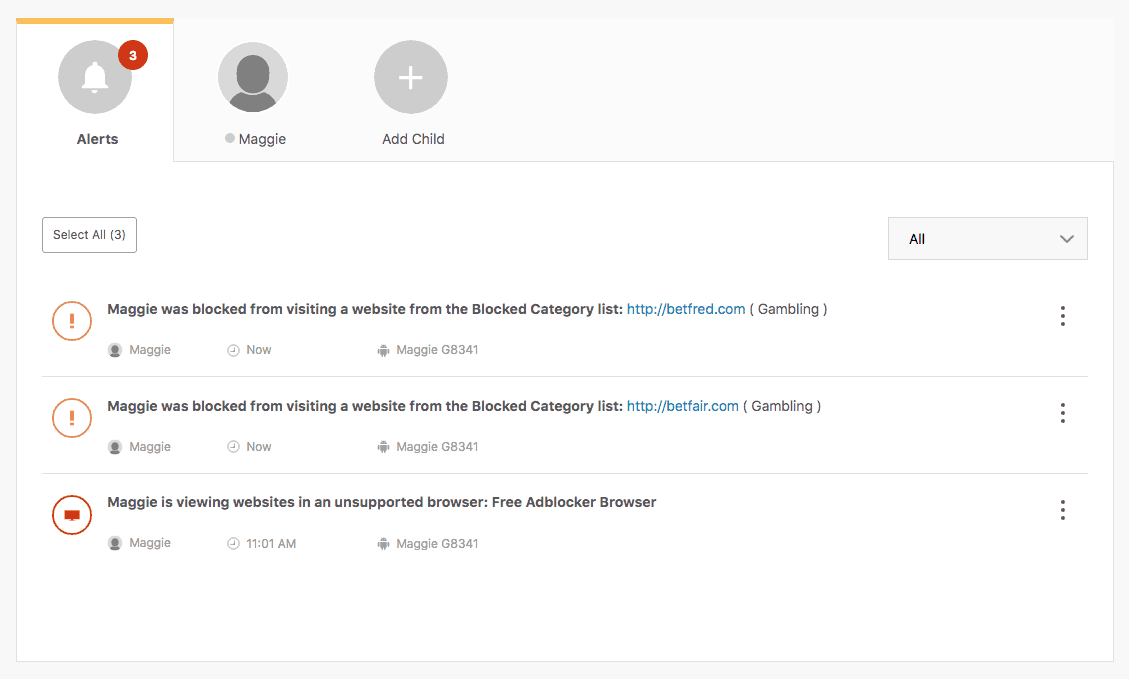The width and height of the screenshot is (1129, 679).
Task: Open the http://betfred.com link
Action: pyautogui.click(x=686, y=309)
